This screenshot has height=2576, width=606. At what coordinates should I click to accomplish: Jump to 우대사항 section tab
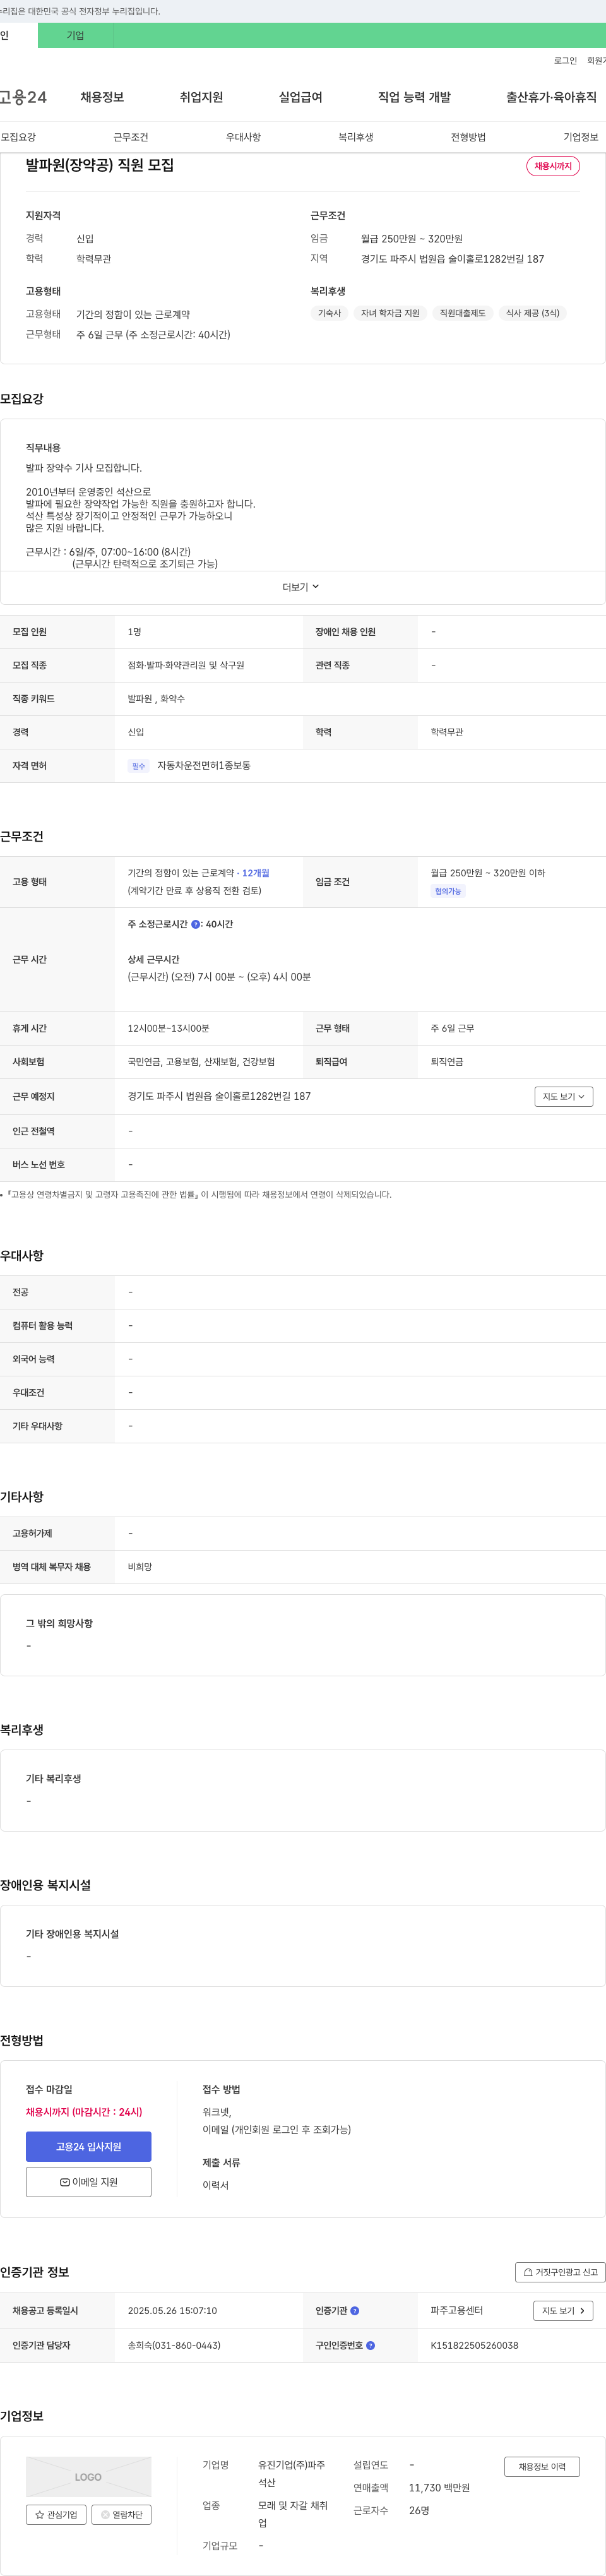243,137
